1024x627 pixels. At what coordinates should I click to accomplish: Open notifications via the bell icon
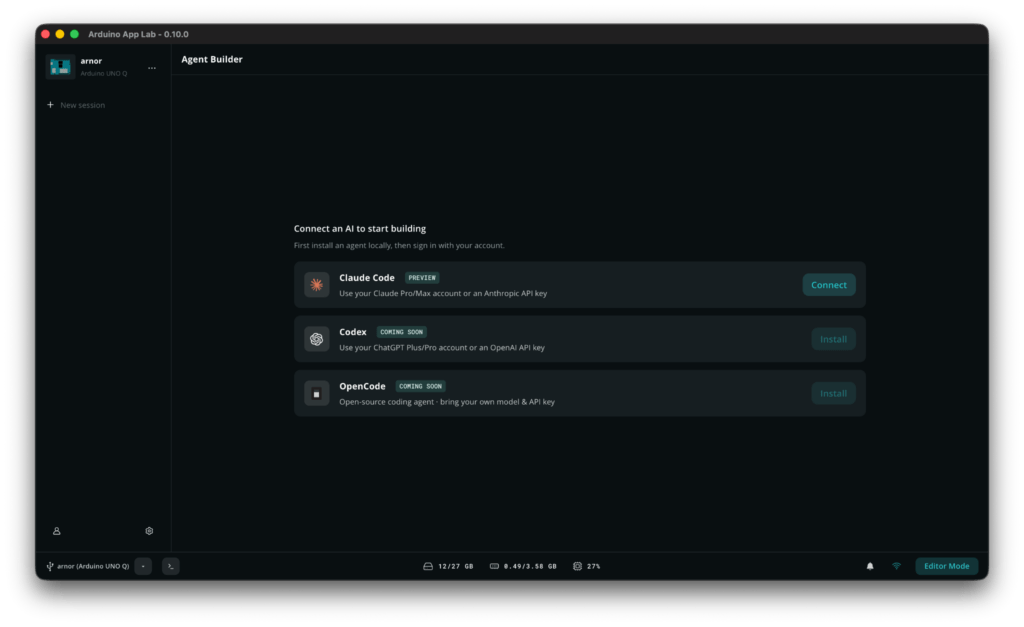point(870,566)
